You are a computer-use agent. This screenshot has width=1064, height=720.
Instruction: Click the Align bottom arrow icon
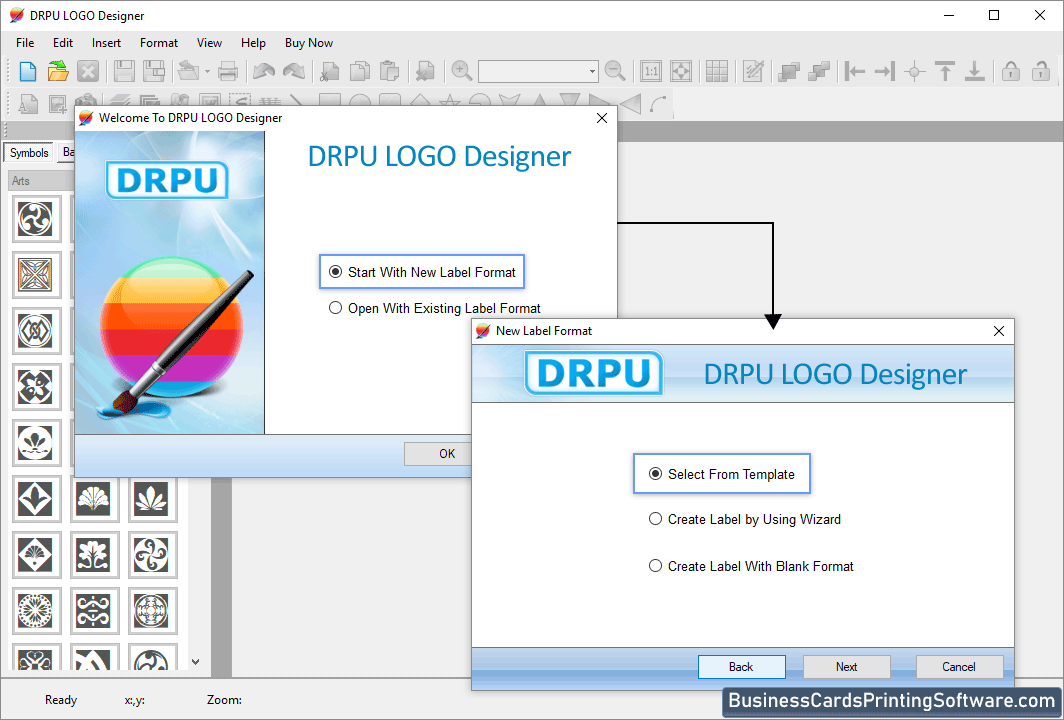974,71
